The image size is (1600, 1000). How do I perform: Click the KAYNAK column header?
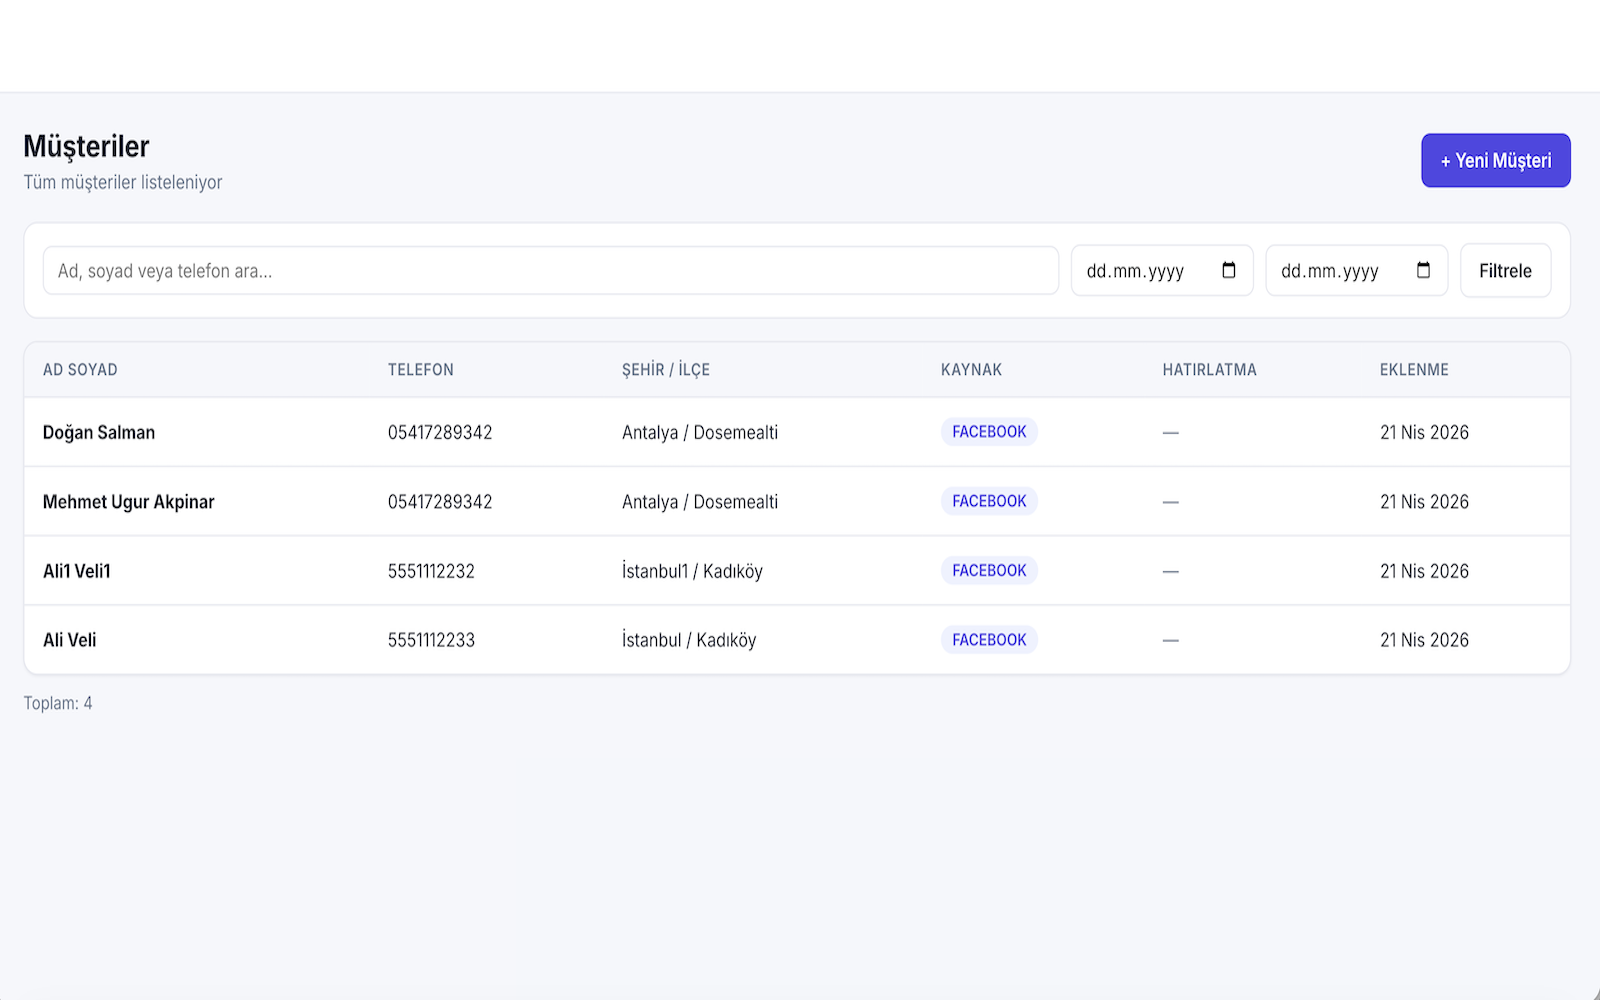pyautogui.click(x=971, y=370)
